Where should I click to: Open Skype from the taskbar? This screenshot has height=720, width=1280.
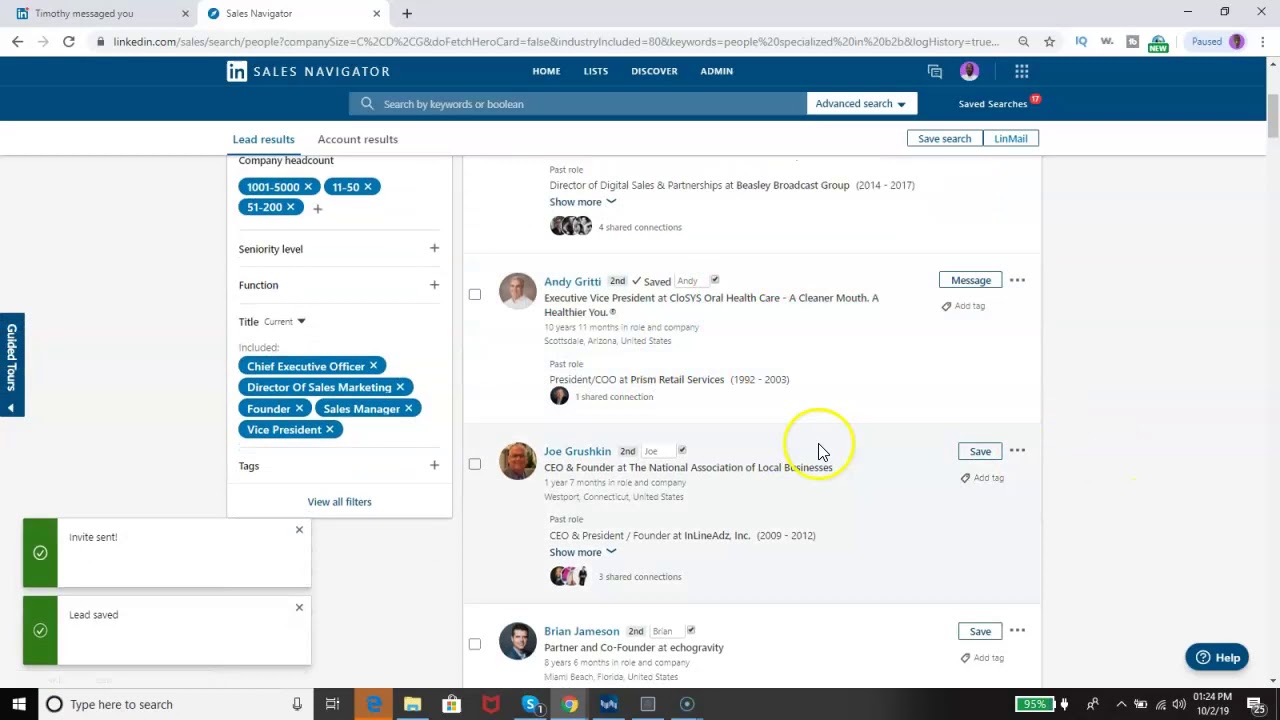click(x=531, y=704)
